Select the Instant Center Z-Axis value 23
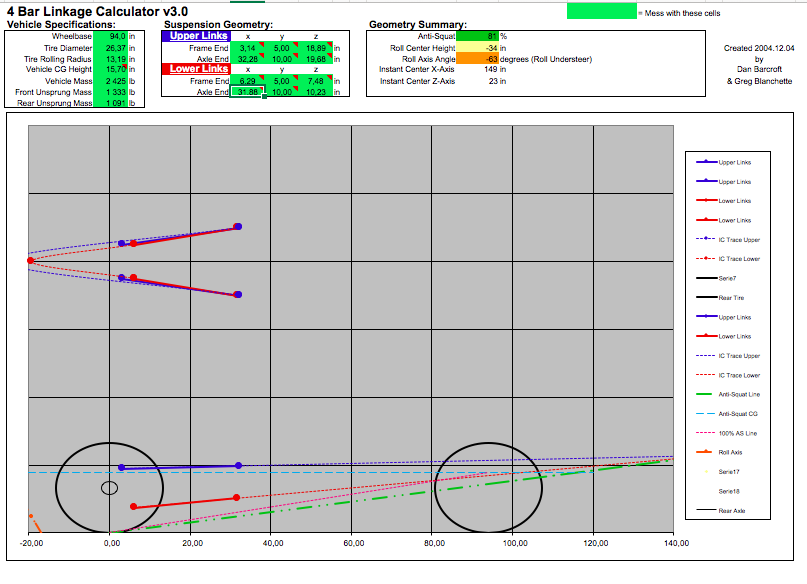Screen dimensions: 807x584 [493, 81]
